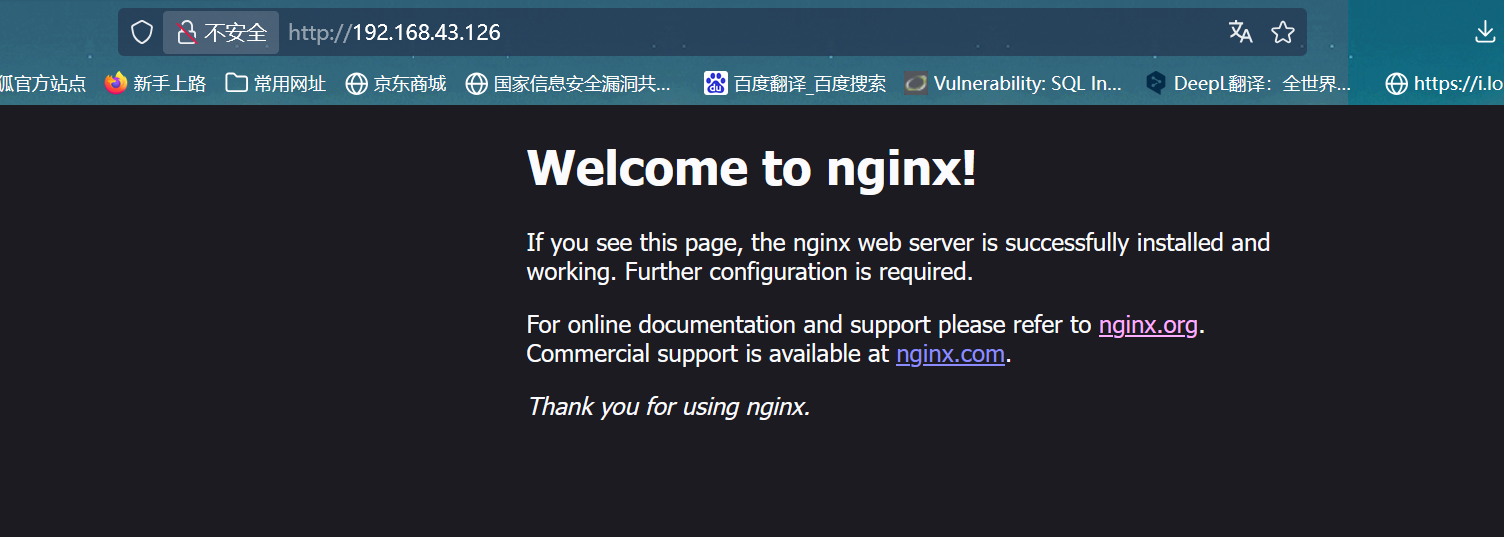Viewport: 1504px width, 537px height.
Task: Click the text Further configuration is required.
Action: point(799,272)
